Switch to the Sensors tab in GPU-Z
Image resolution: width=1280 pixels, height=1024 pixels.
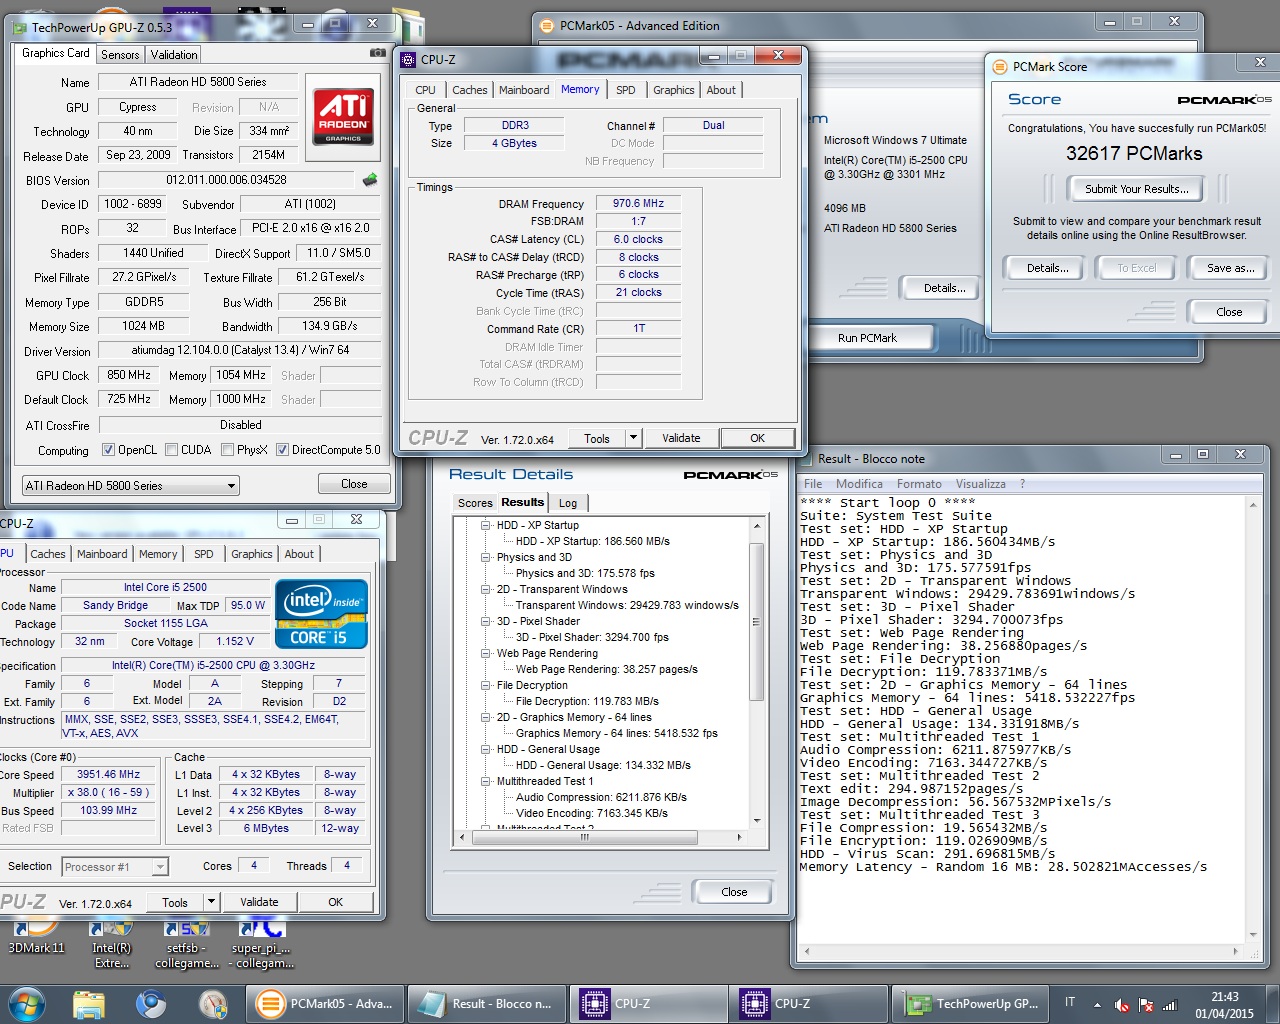[120, 55]
